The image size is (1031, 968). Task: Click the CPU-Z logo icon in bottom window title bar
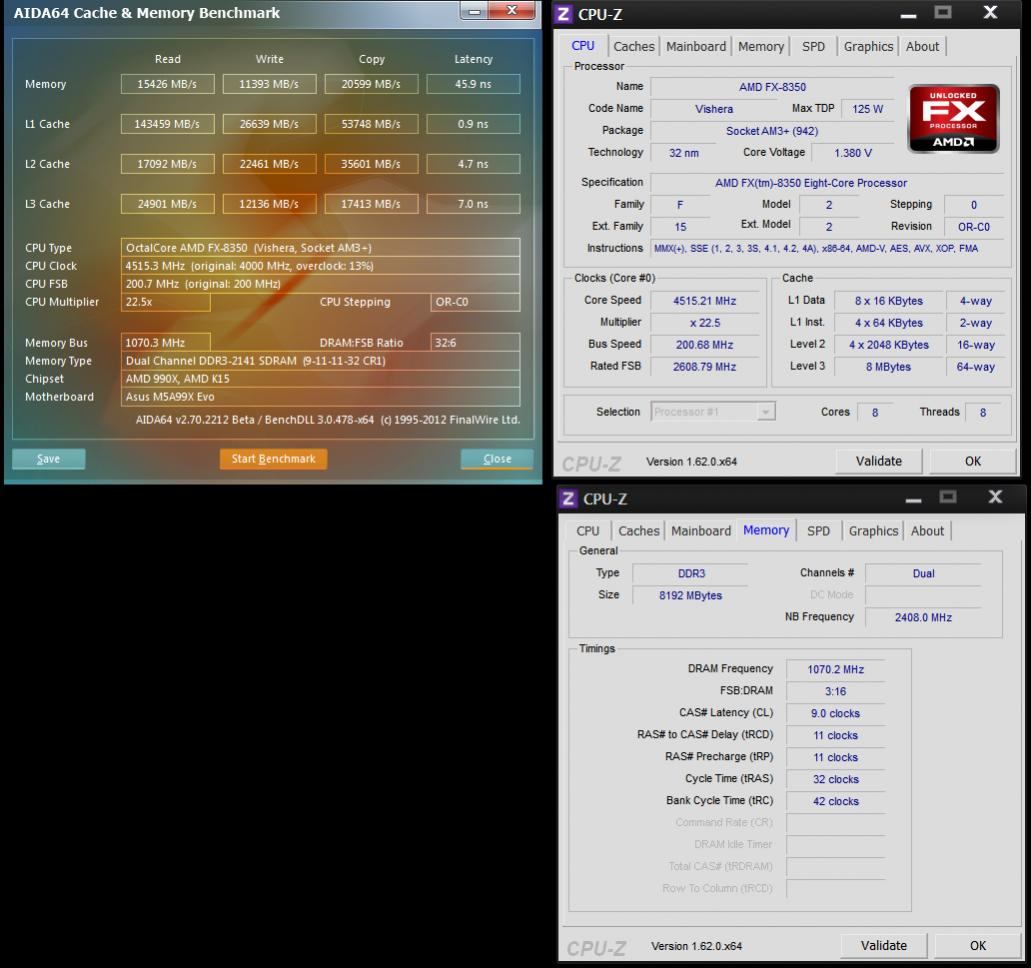(568, 498)
